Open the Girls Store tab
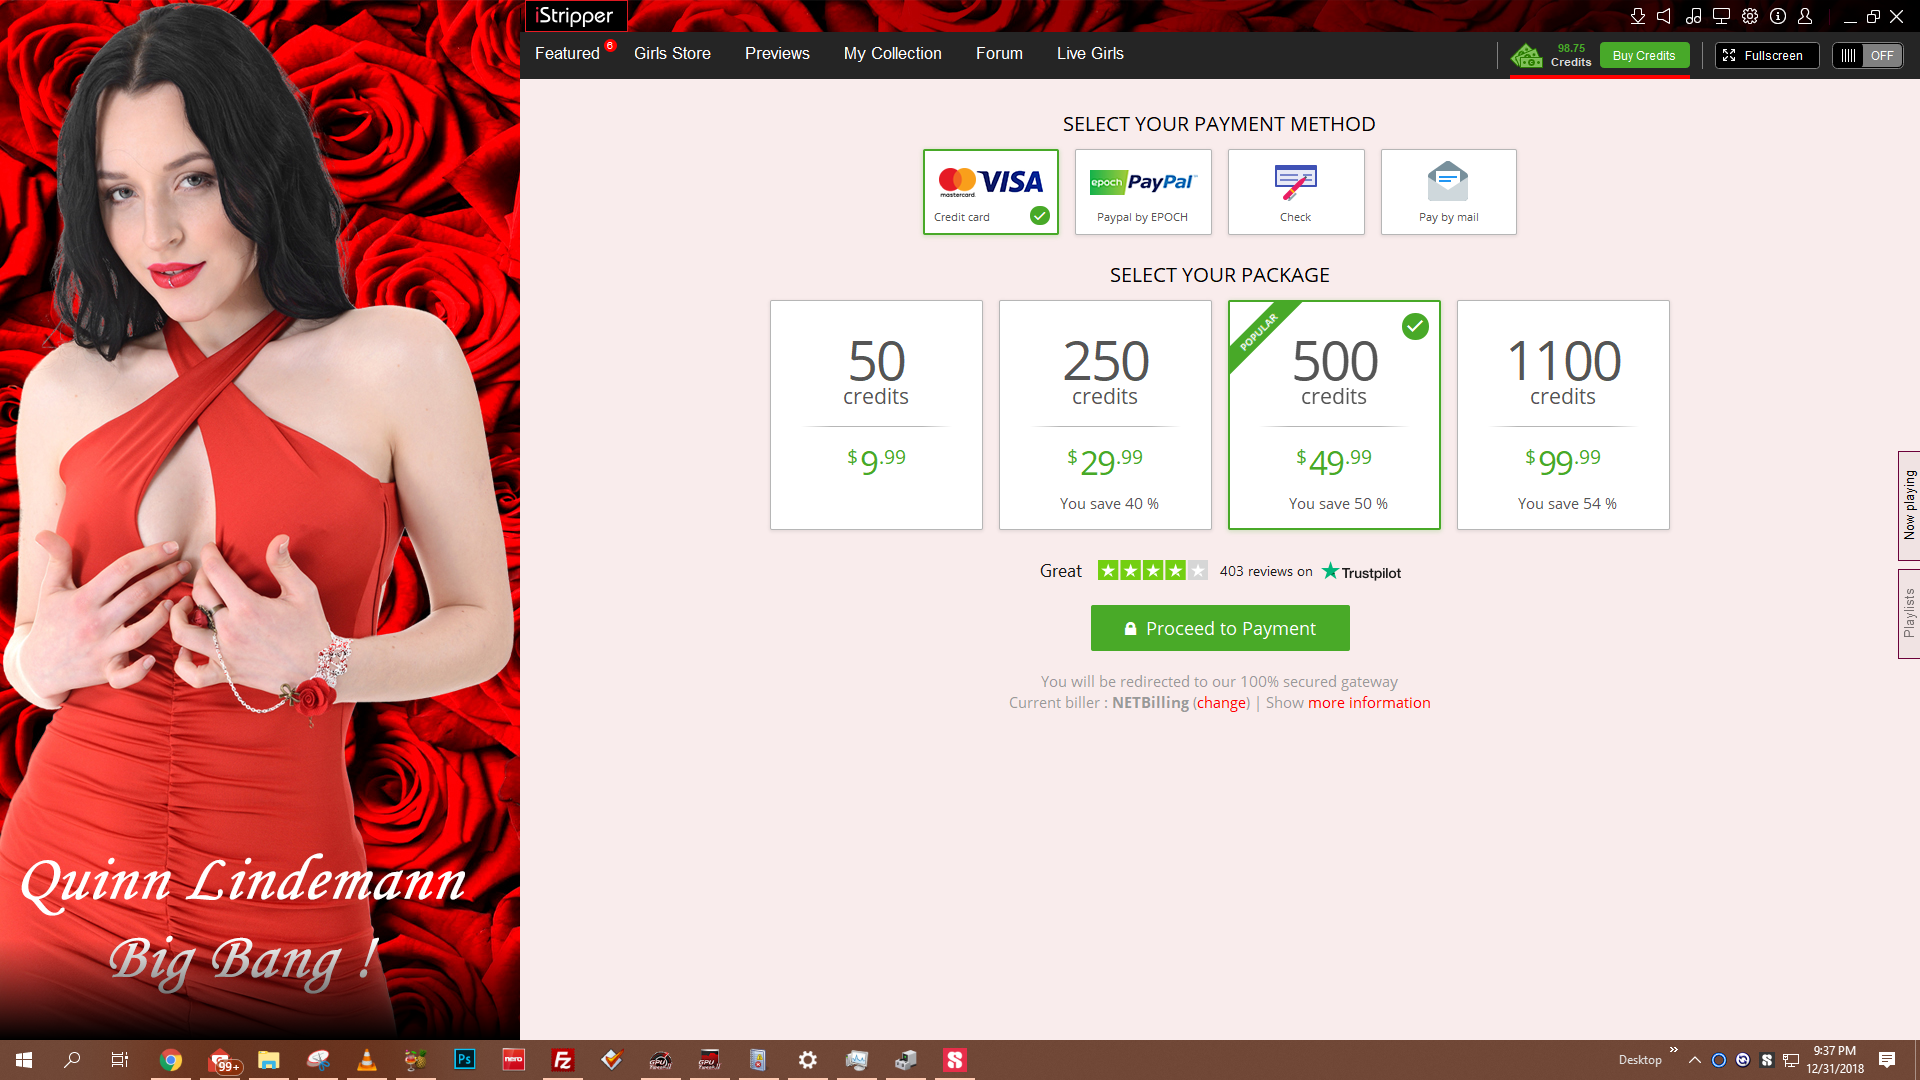 tap(672, 54)
